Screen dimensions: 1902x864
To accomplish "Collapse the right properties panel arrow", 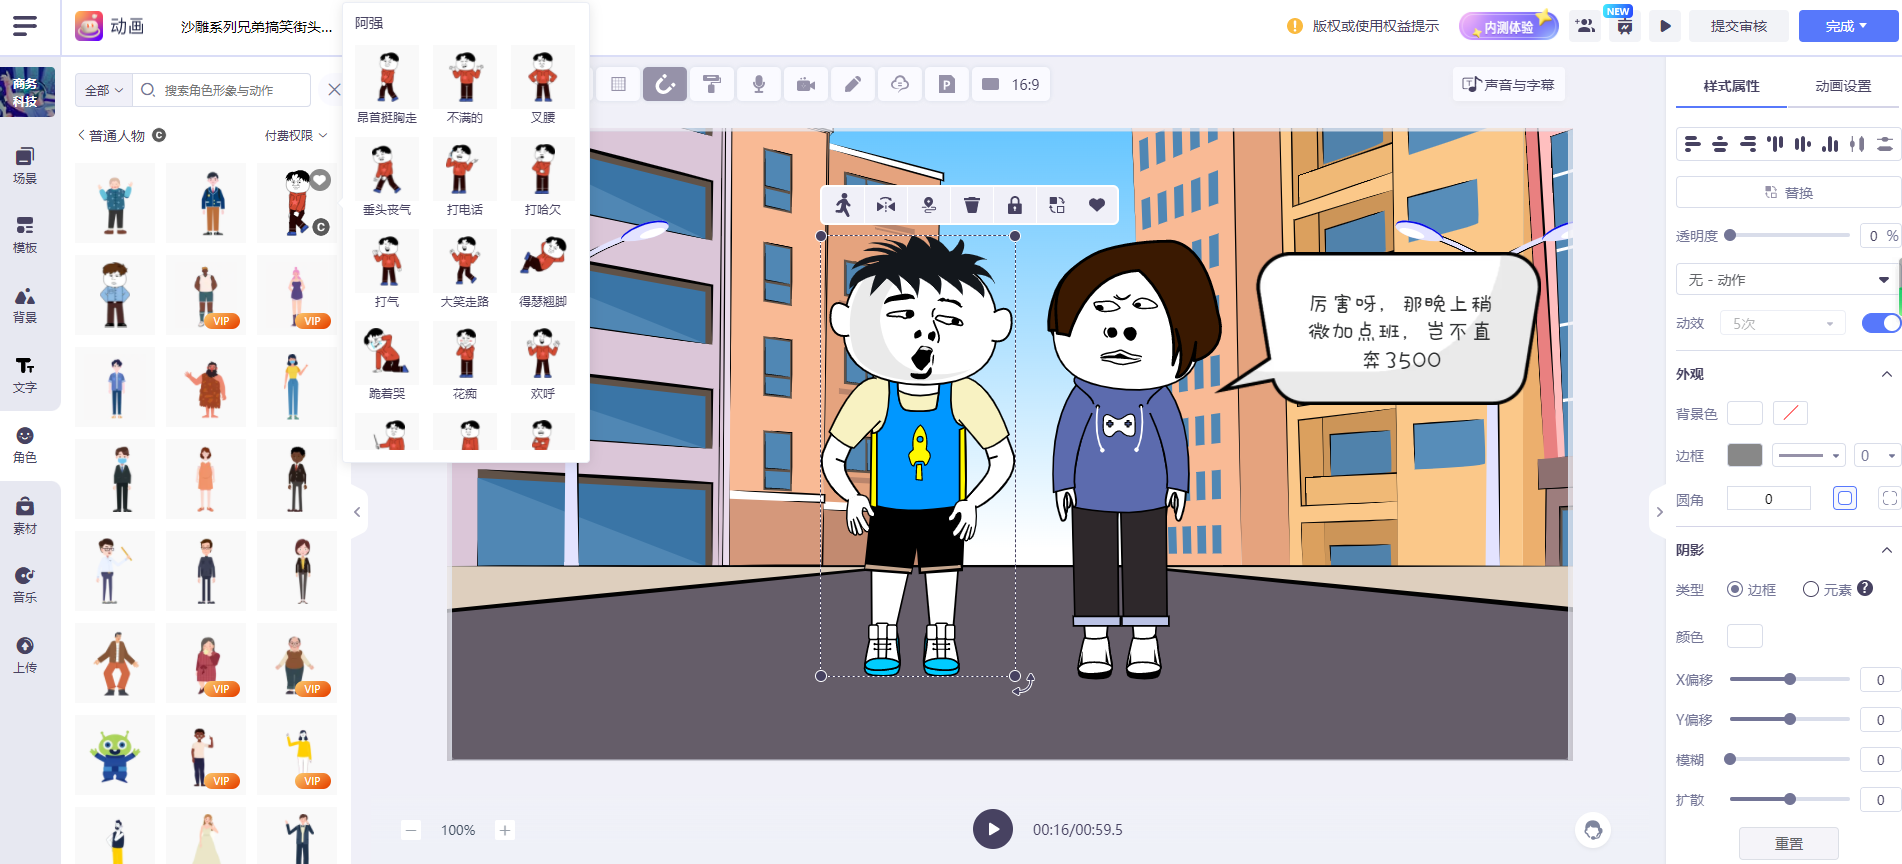I will (x=1659, y=512).
